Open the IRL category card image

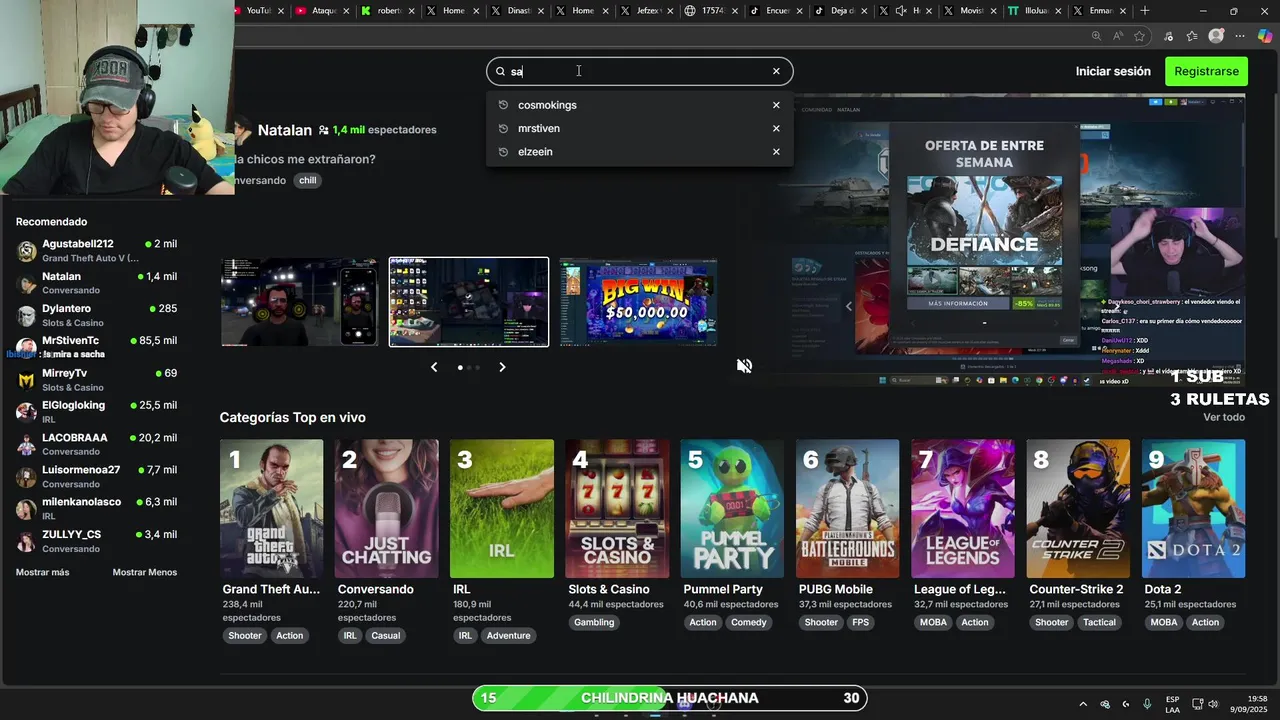502,508
